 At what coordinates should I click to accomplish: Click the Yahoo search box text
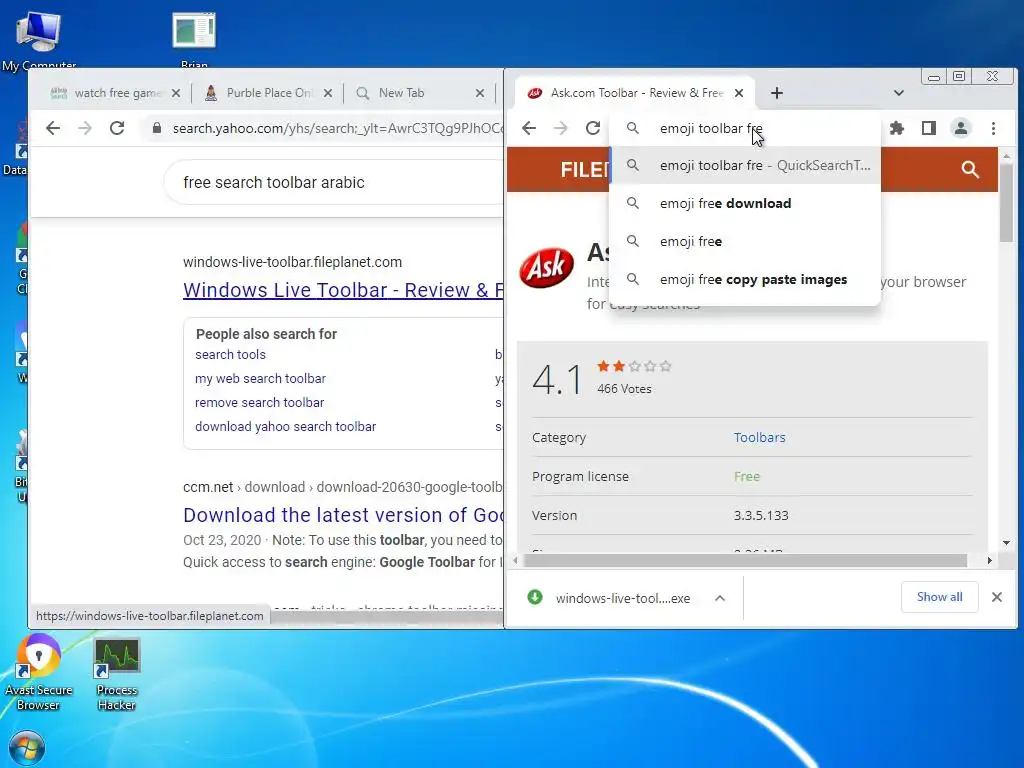pyautogui.click(x=274, y=182)
